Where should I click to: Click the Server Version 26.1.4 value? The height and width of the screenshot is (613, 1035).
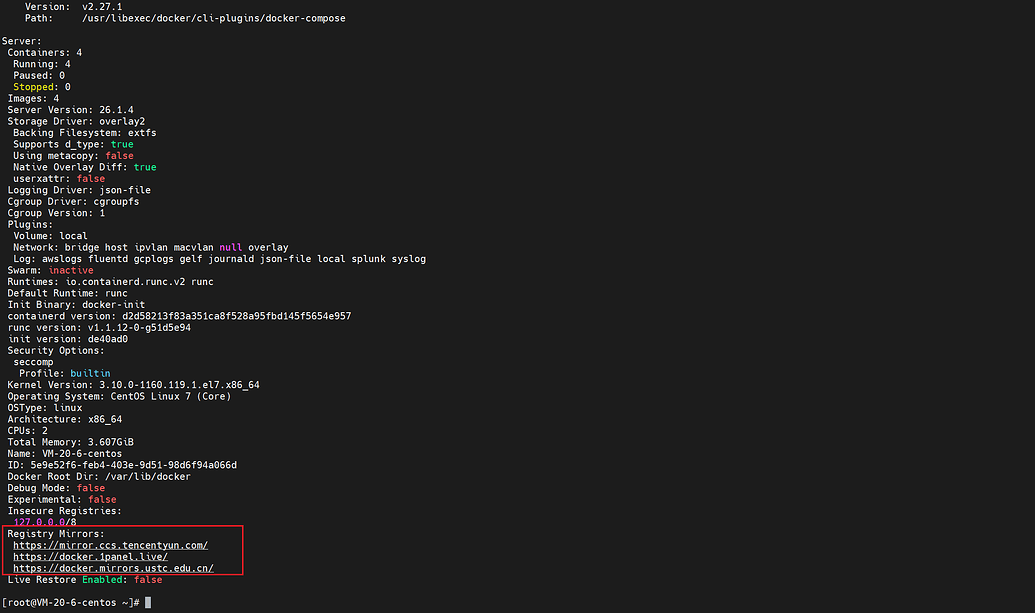click(116, 110)
